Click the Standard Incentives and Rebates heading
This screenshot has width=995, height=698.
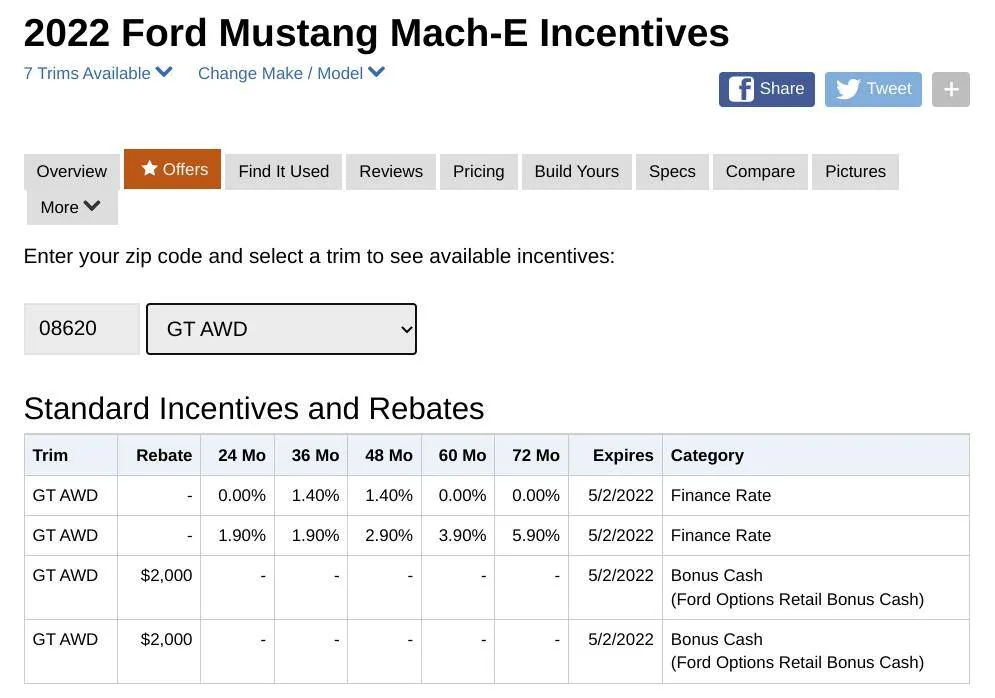point(254,409)
